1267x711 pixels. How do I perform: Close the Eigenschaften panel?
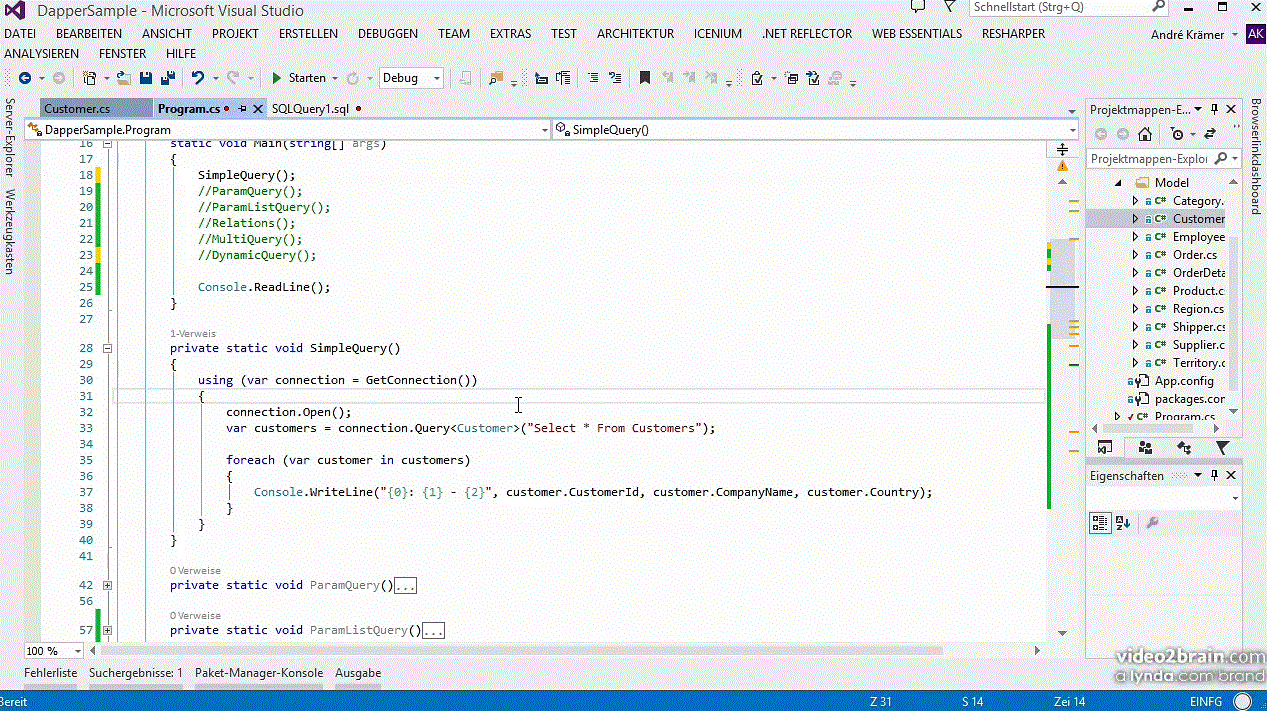point(1231,476)
